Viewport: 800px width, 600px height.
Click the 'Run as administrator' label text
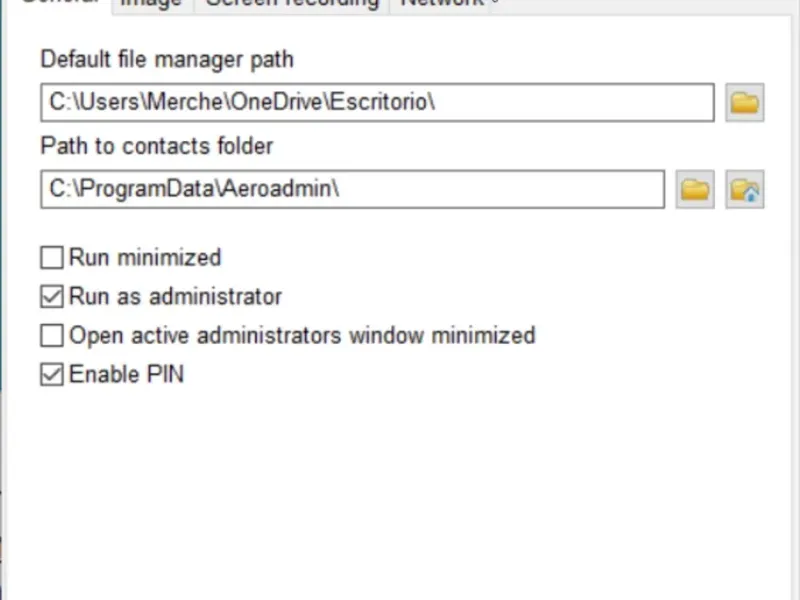click(175, 296)
